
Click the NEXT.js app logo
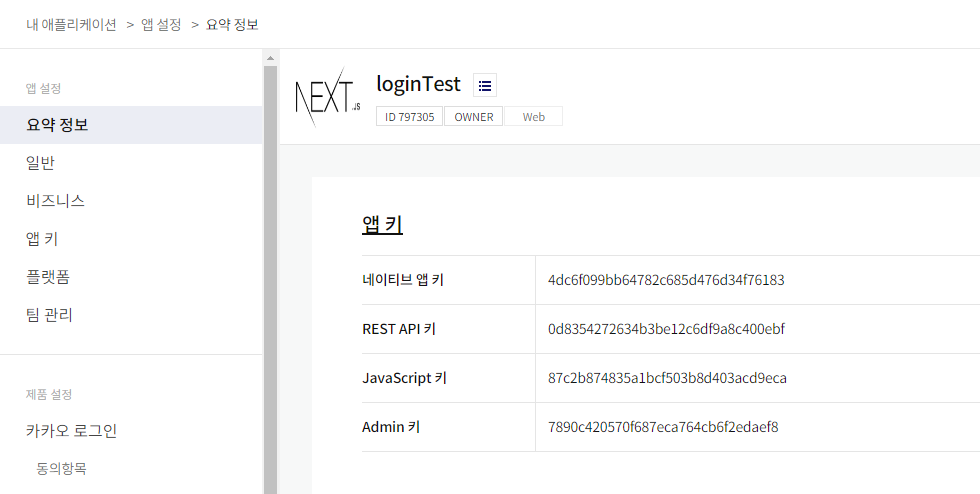[x=328, y=97]
